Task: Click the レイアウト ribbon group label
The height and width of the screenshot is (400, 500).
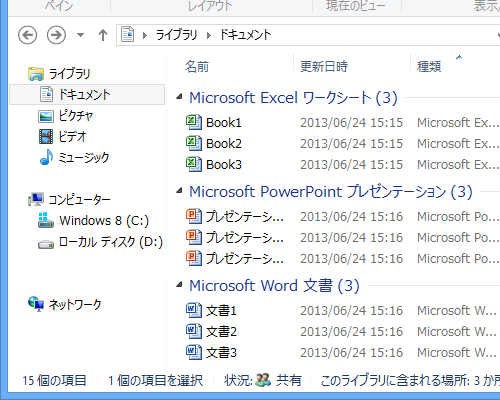Action: (x=210, y=5)
